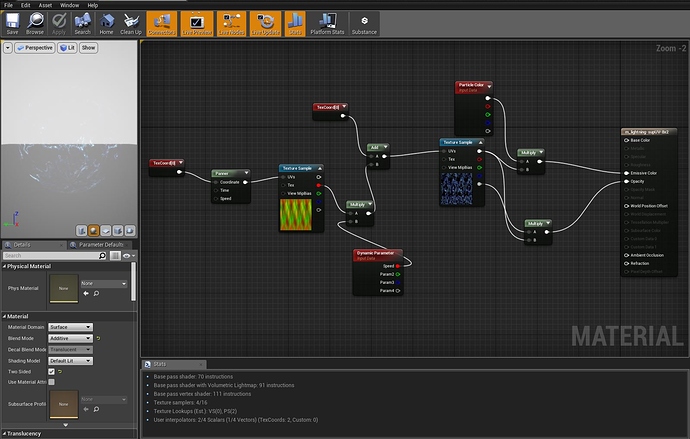
Task: Select the Dynamic Parameter node header
Action: [x=378, y=255]
